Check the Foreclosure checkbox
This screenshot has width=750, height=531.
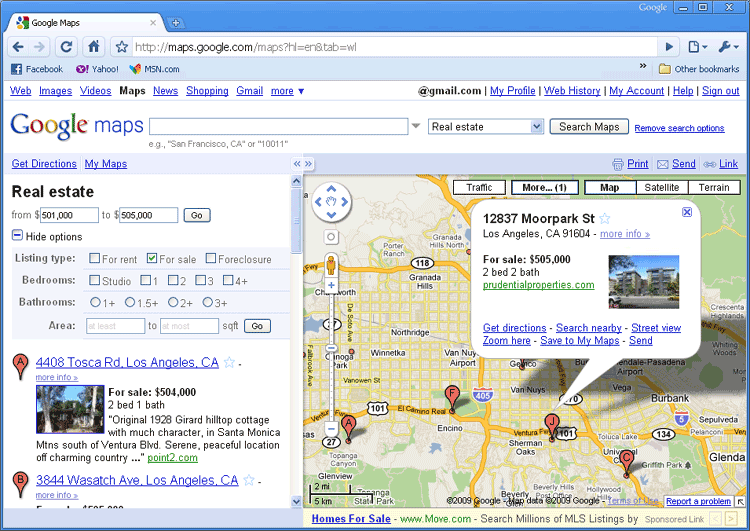(x=211, y=258)
